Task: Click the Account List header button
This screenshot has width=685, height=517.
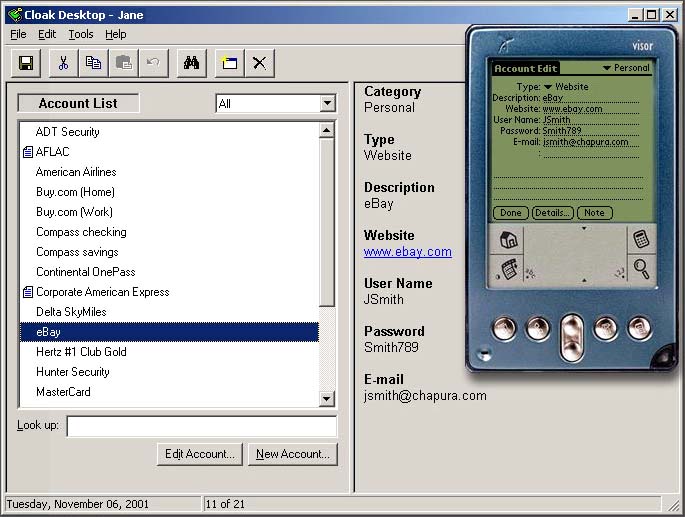Action: (78, 103)
